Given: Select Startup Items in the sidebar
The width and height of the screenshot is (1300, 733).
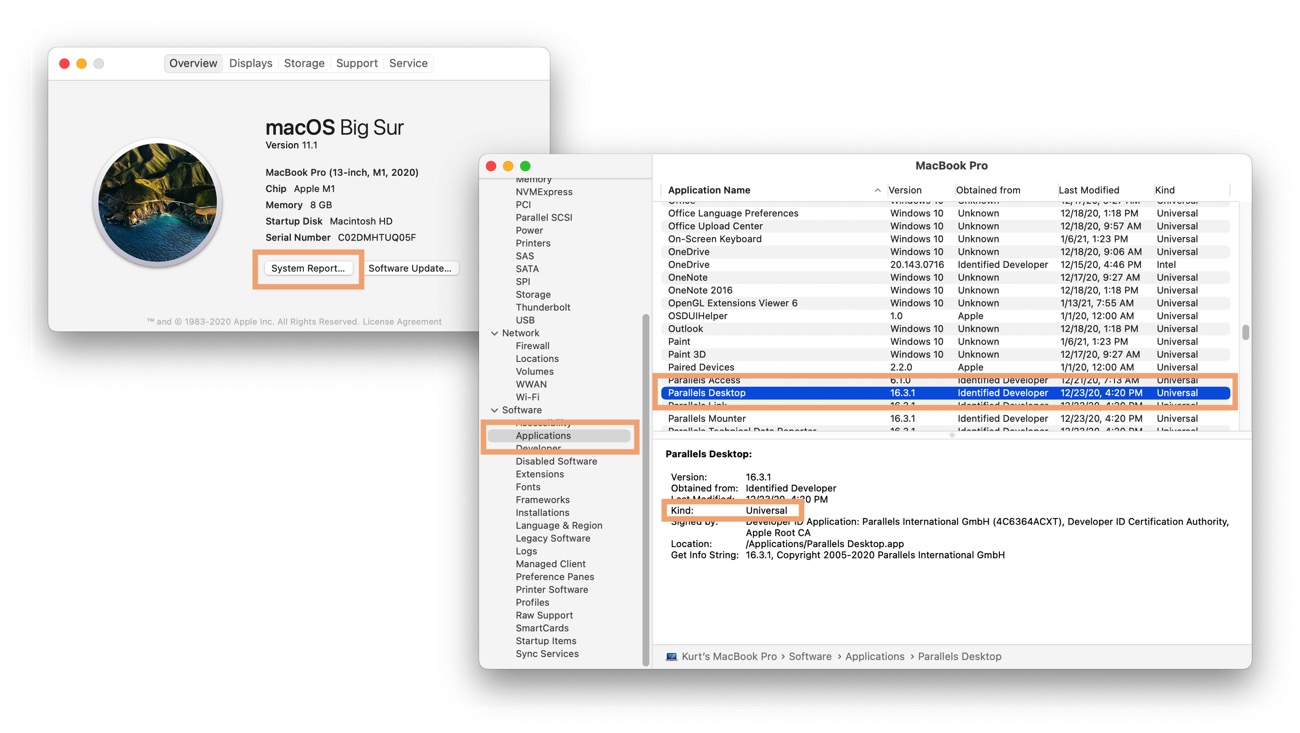Looking at the screenshot, I should [546, 641].
